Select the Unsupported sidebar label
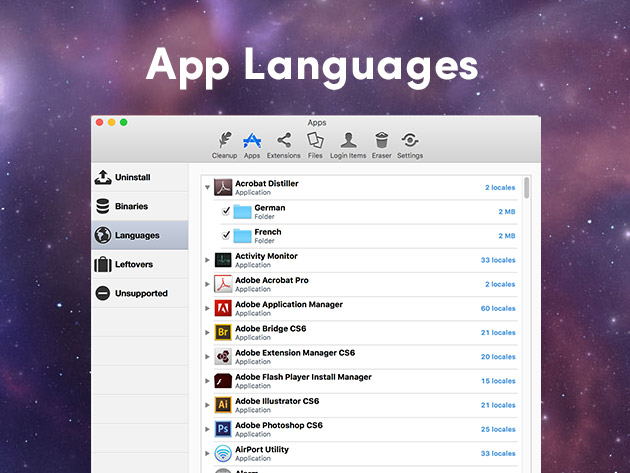 [141, 293]
